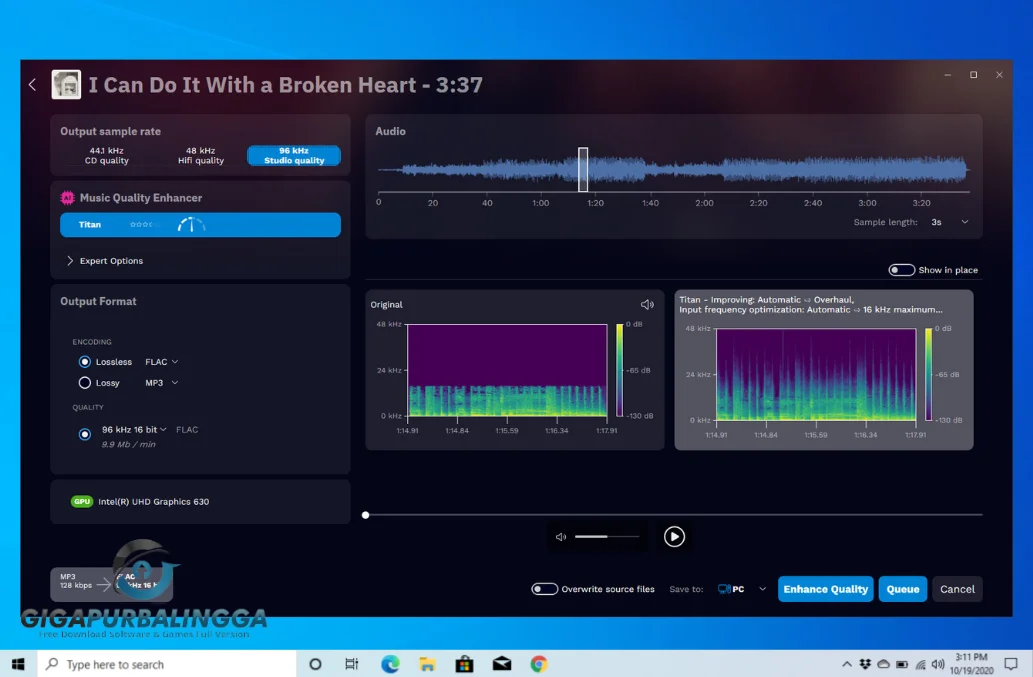Screen dimensions: 1033x677
Task: Select 48 kHz Hifi quality sample rate
Action: pyautogui.click(x=200, y=155)
